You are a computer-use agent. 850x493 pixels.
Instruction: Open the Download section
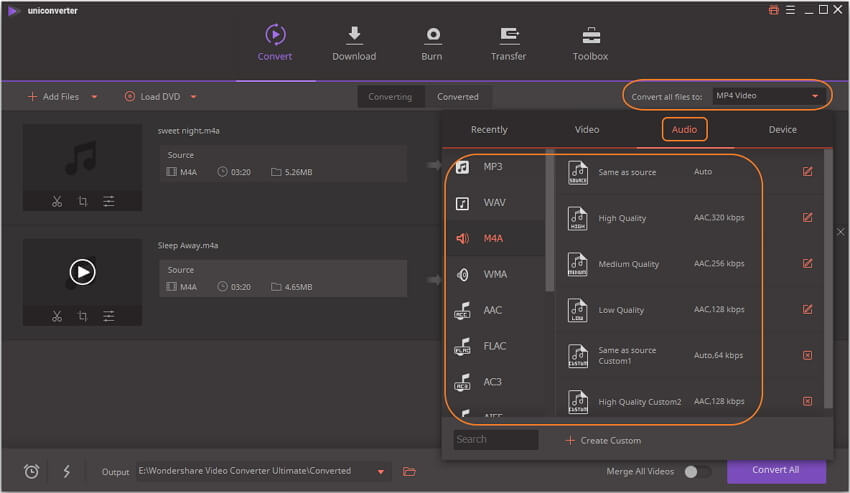click(x=354, y=42)
